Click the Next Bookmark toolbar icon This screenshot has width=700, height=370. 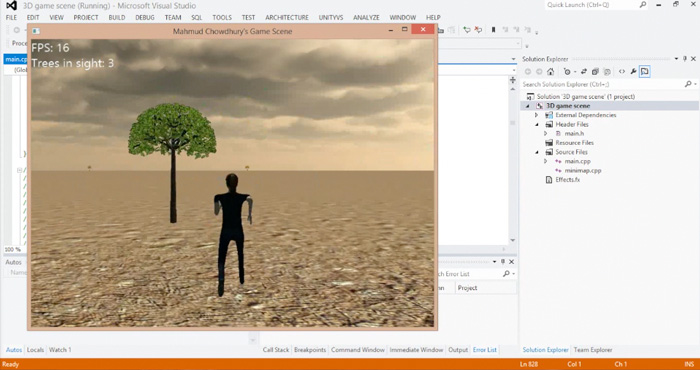pos(517,30)
